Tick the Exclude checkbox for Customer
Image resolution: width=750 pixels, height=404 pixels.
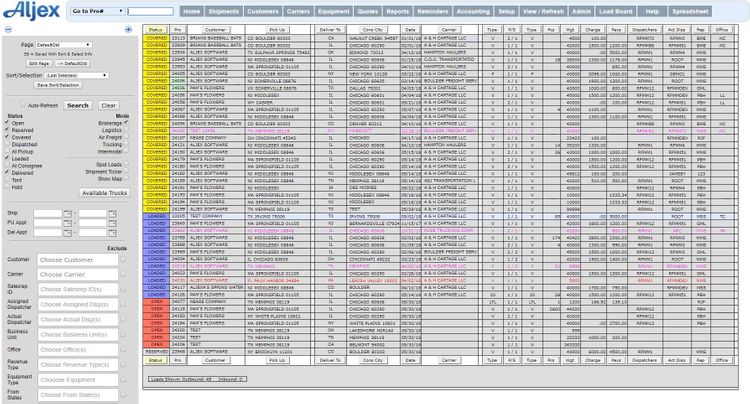(123, 260)
